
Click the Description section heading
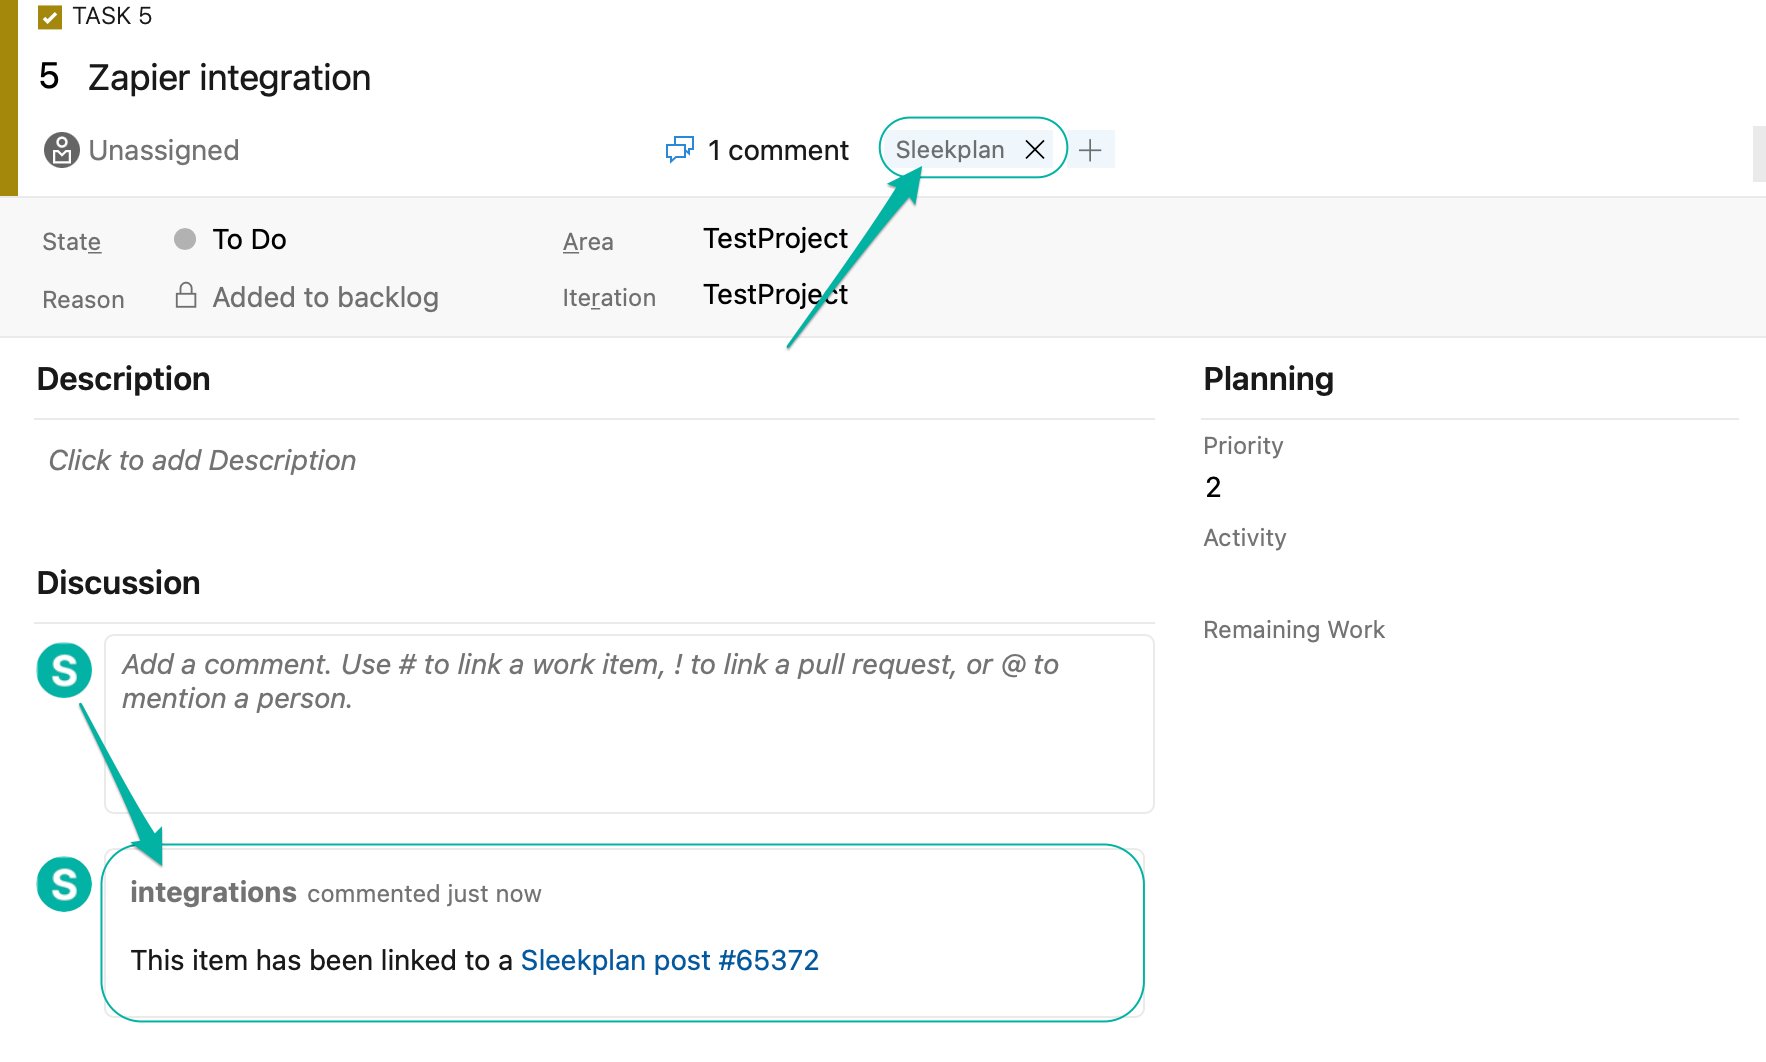tap(123, 379)
